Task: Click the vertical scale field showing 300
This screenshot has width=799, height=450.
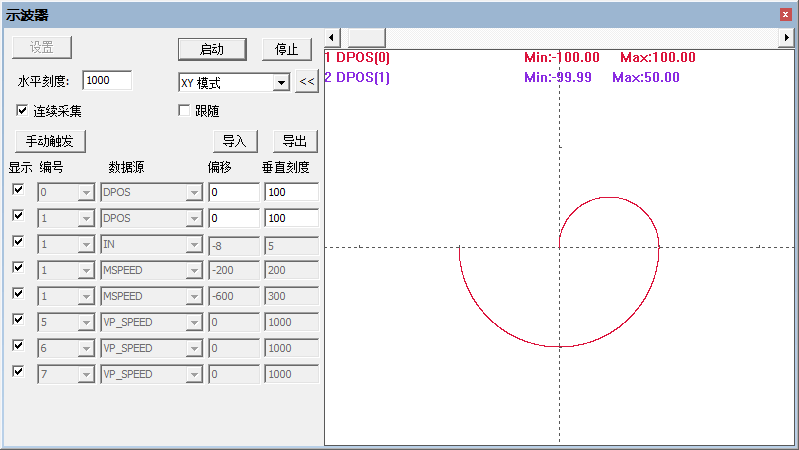Action: 291,296
